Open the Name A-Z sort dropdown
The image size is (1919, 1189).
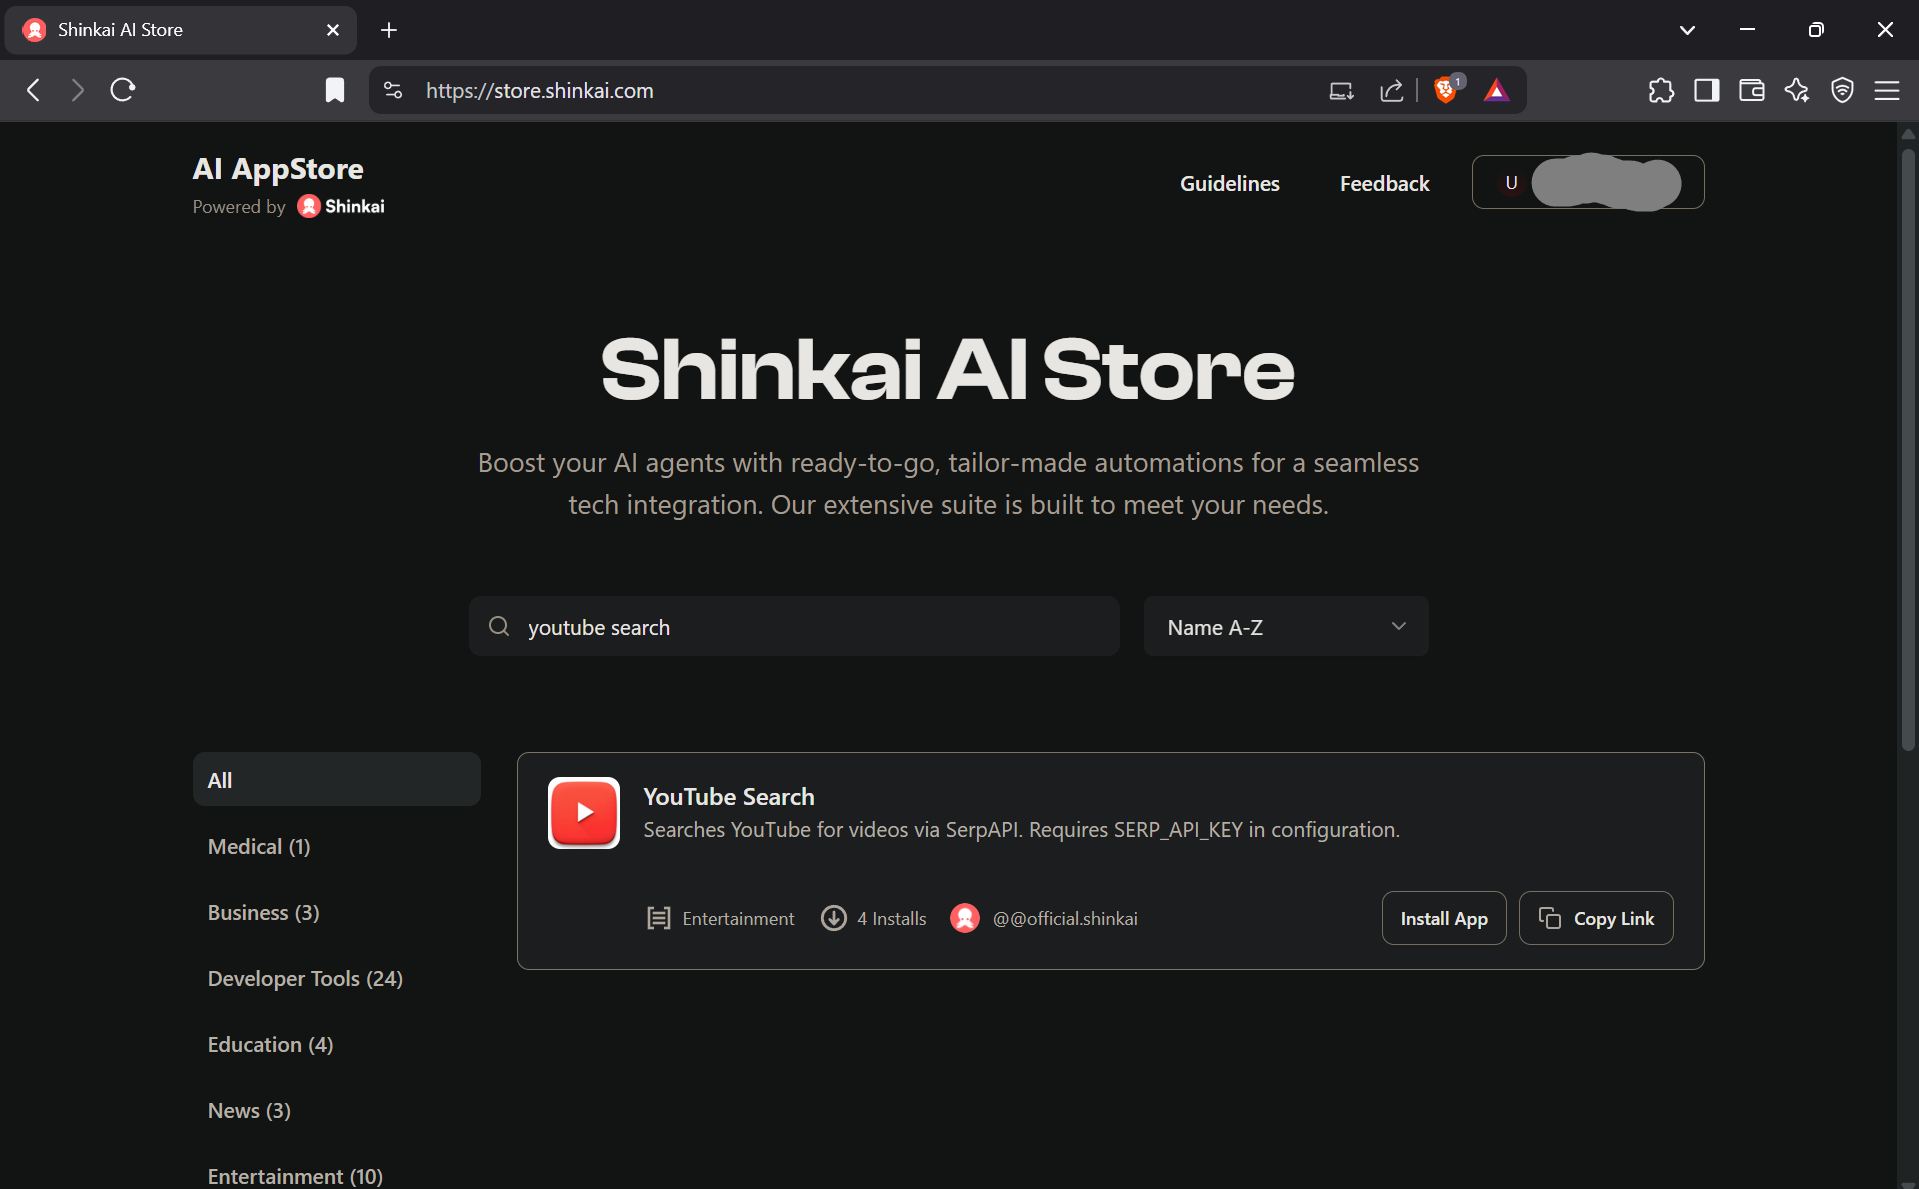(1285, 626)
